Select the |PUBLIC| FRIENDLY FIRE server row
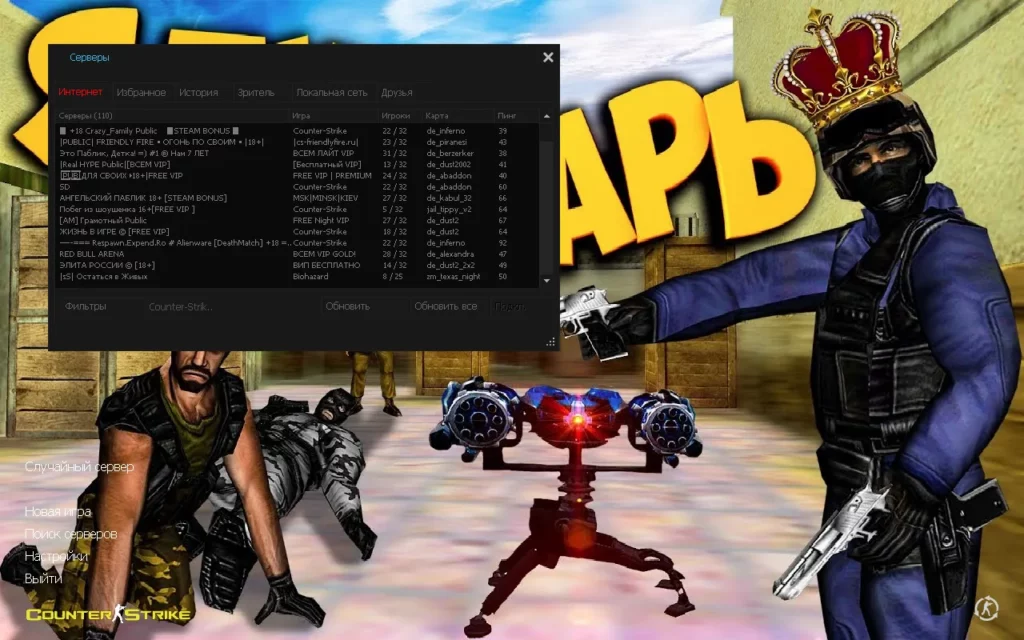 (x=298, y=142)
